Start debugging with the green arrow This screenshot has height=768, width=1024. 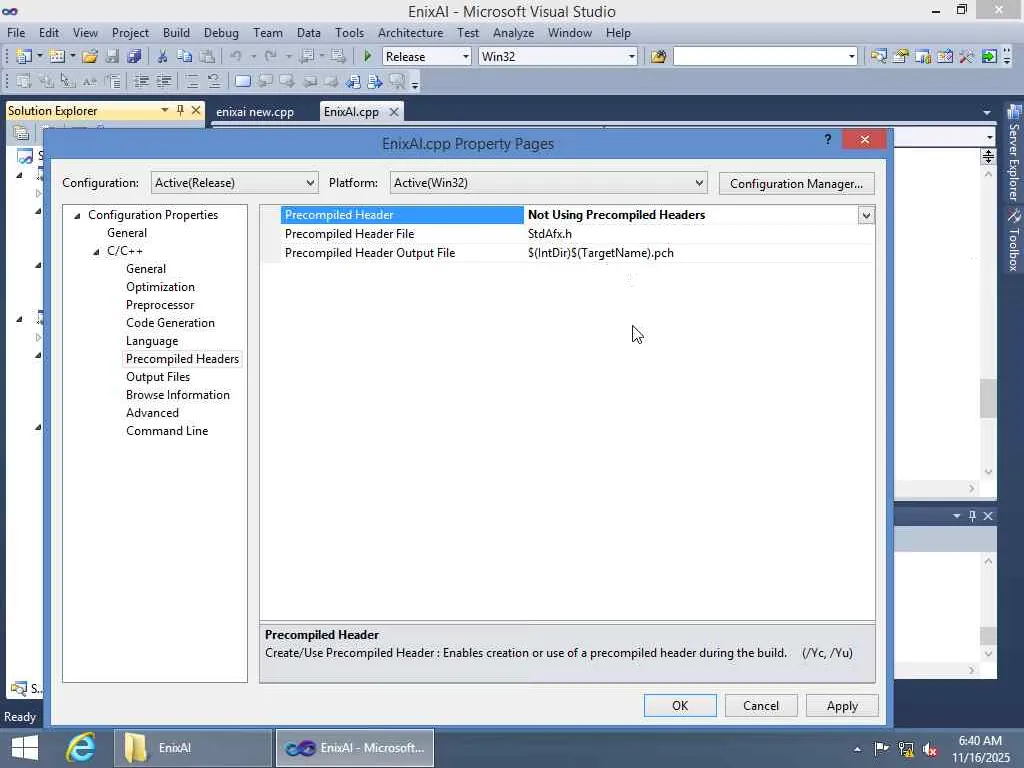coord(367,57)
